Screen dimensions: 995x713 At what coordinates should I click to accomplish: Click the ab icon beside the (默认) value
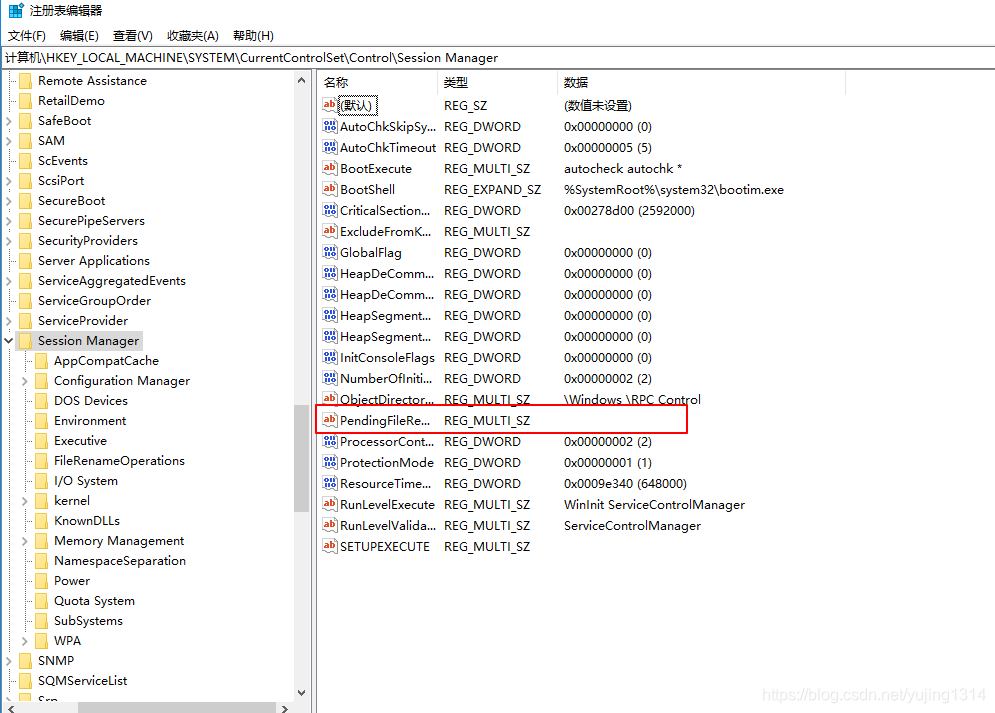click(330, 105)
